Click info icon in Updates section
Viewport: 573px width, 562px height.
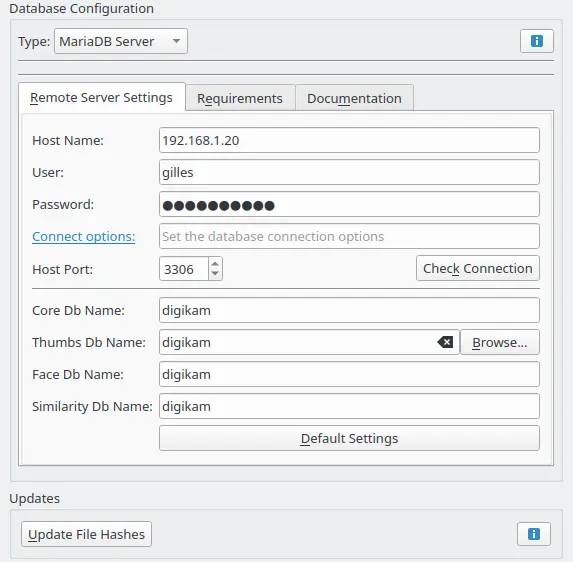pyautogui.click(x=534, y=534)
